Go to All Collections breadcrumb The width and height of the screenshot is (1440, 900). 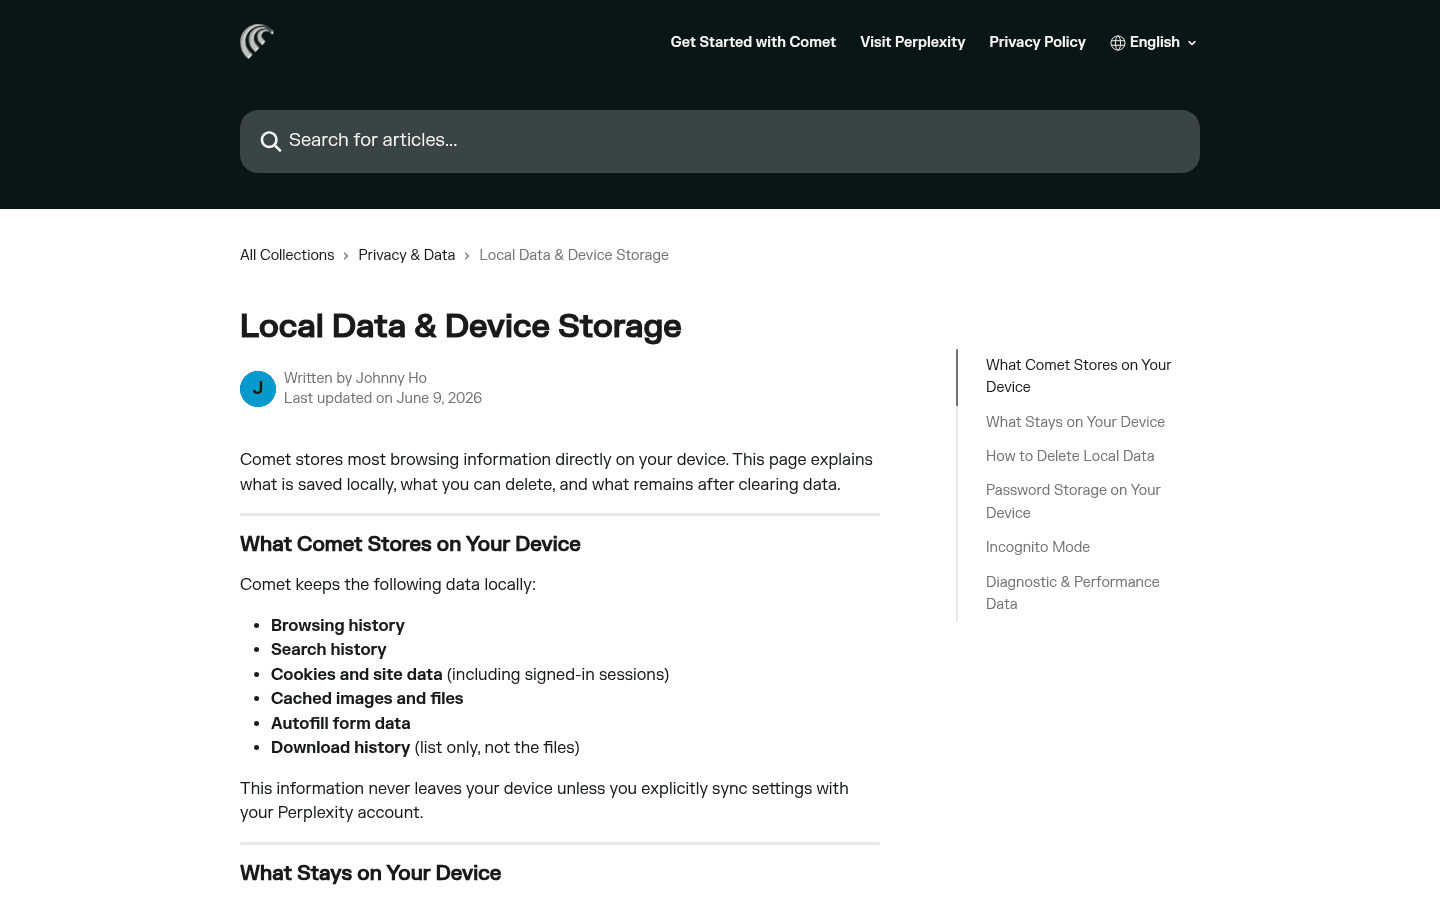[287, 255]
